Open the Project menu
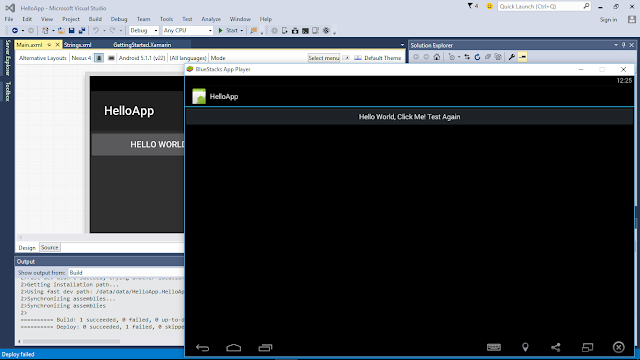 (71, 19)
